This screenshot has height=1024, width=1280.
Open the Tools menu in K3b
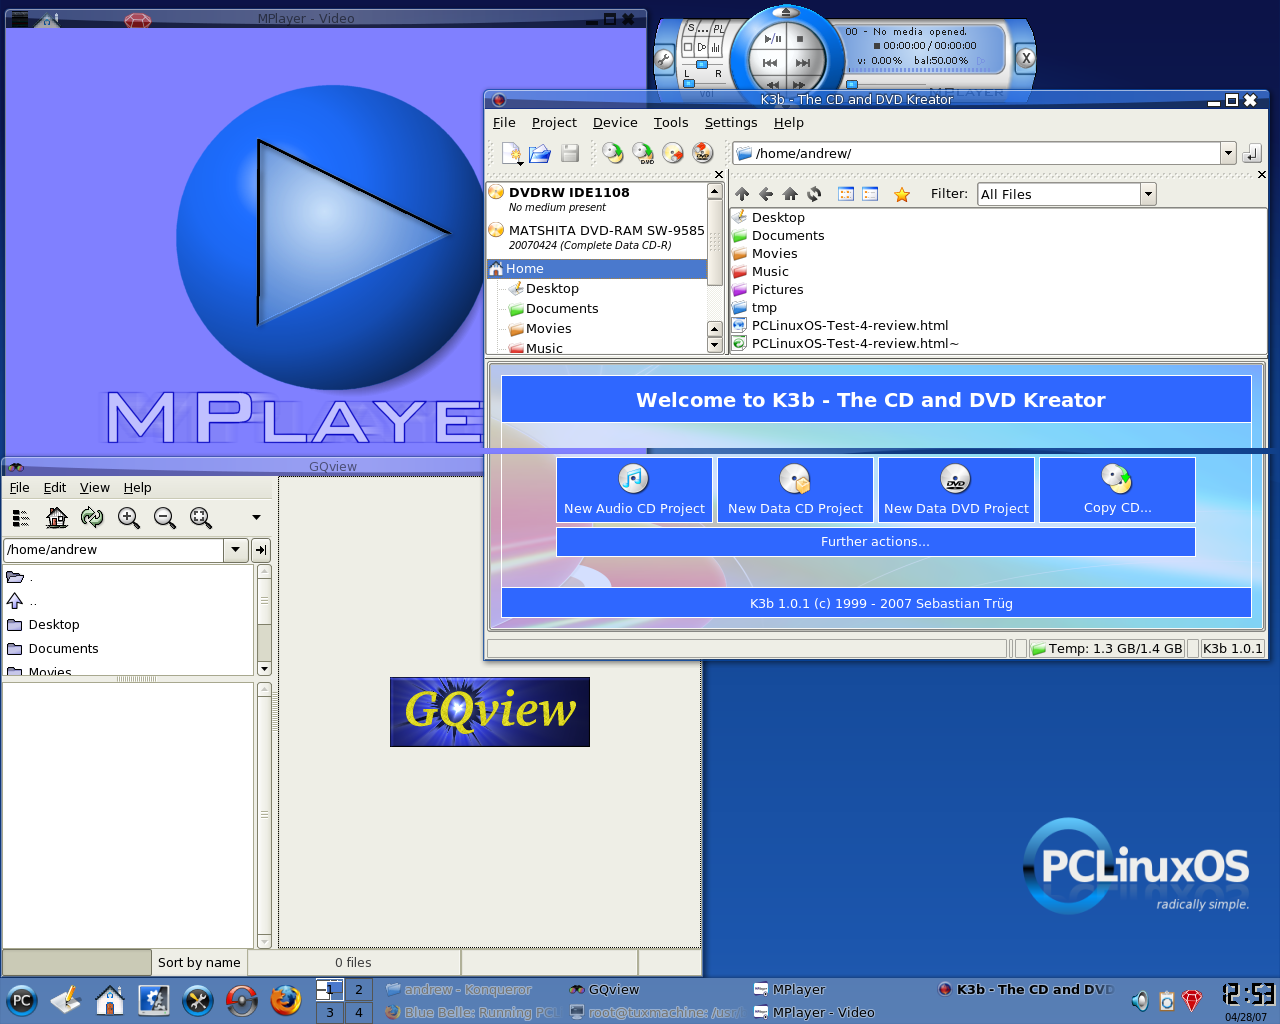coord(671,122)
